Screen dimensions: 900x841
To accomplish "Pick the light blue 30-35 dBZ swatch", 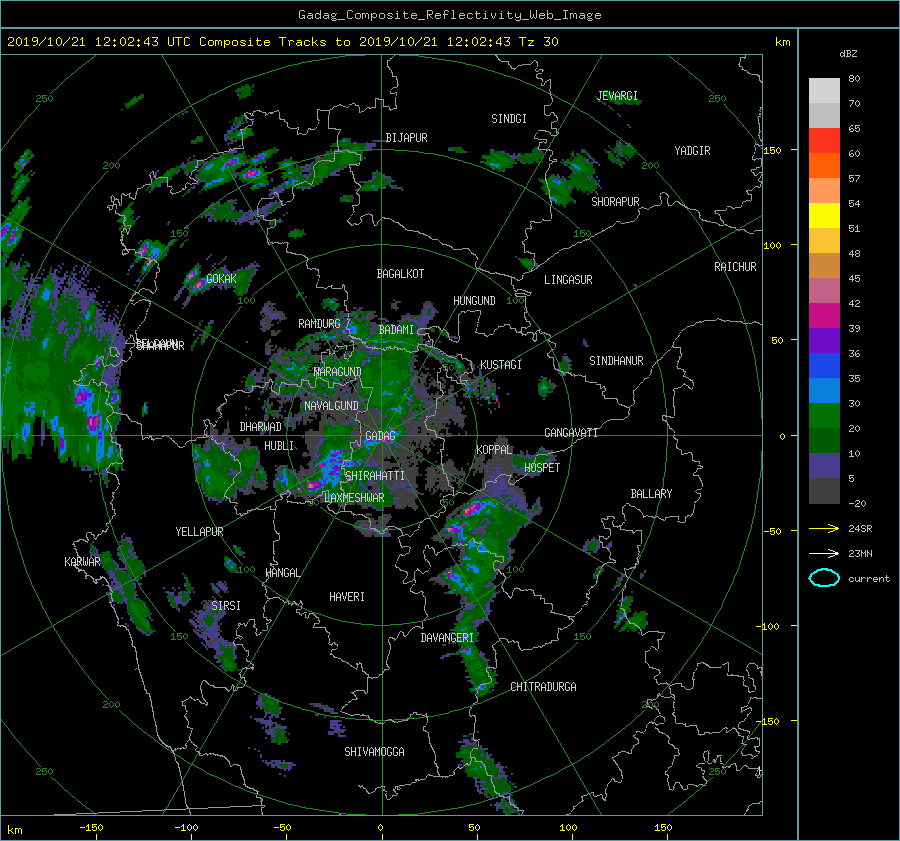I will [824, 391].
